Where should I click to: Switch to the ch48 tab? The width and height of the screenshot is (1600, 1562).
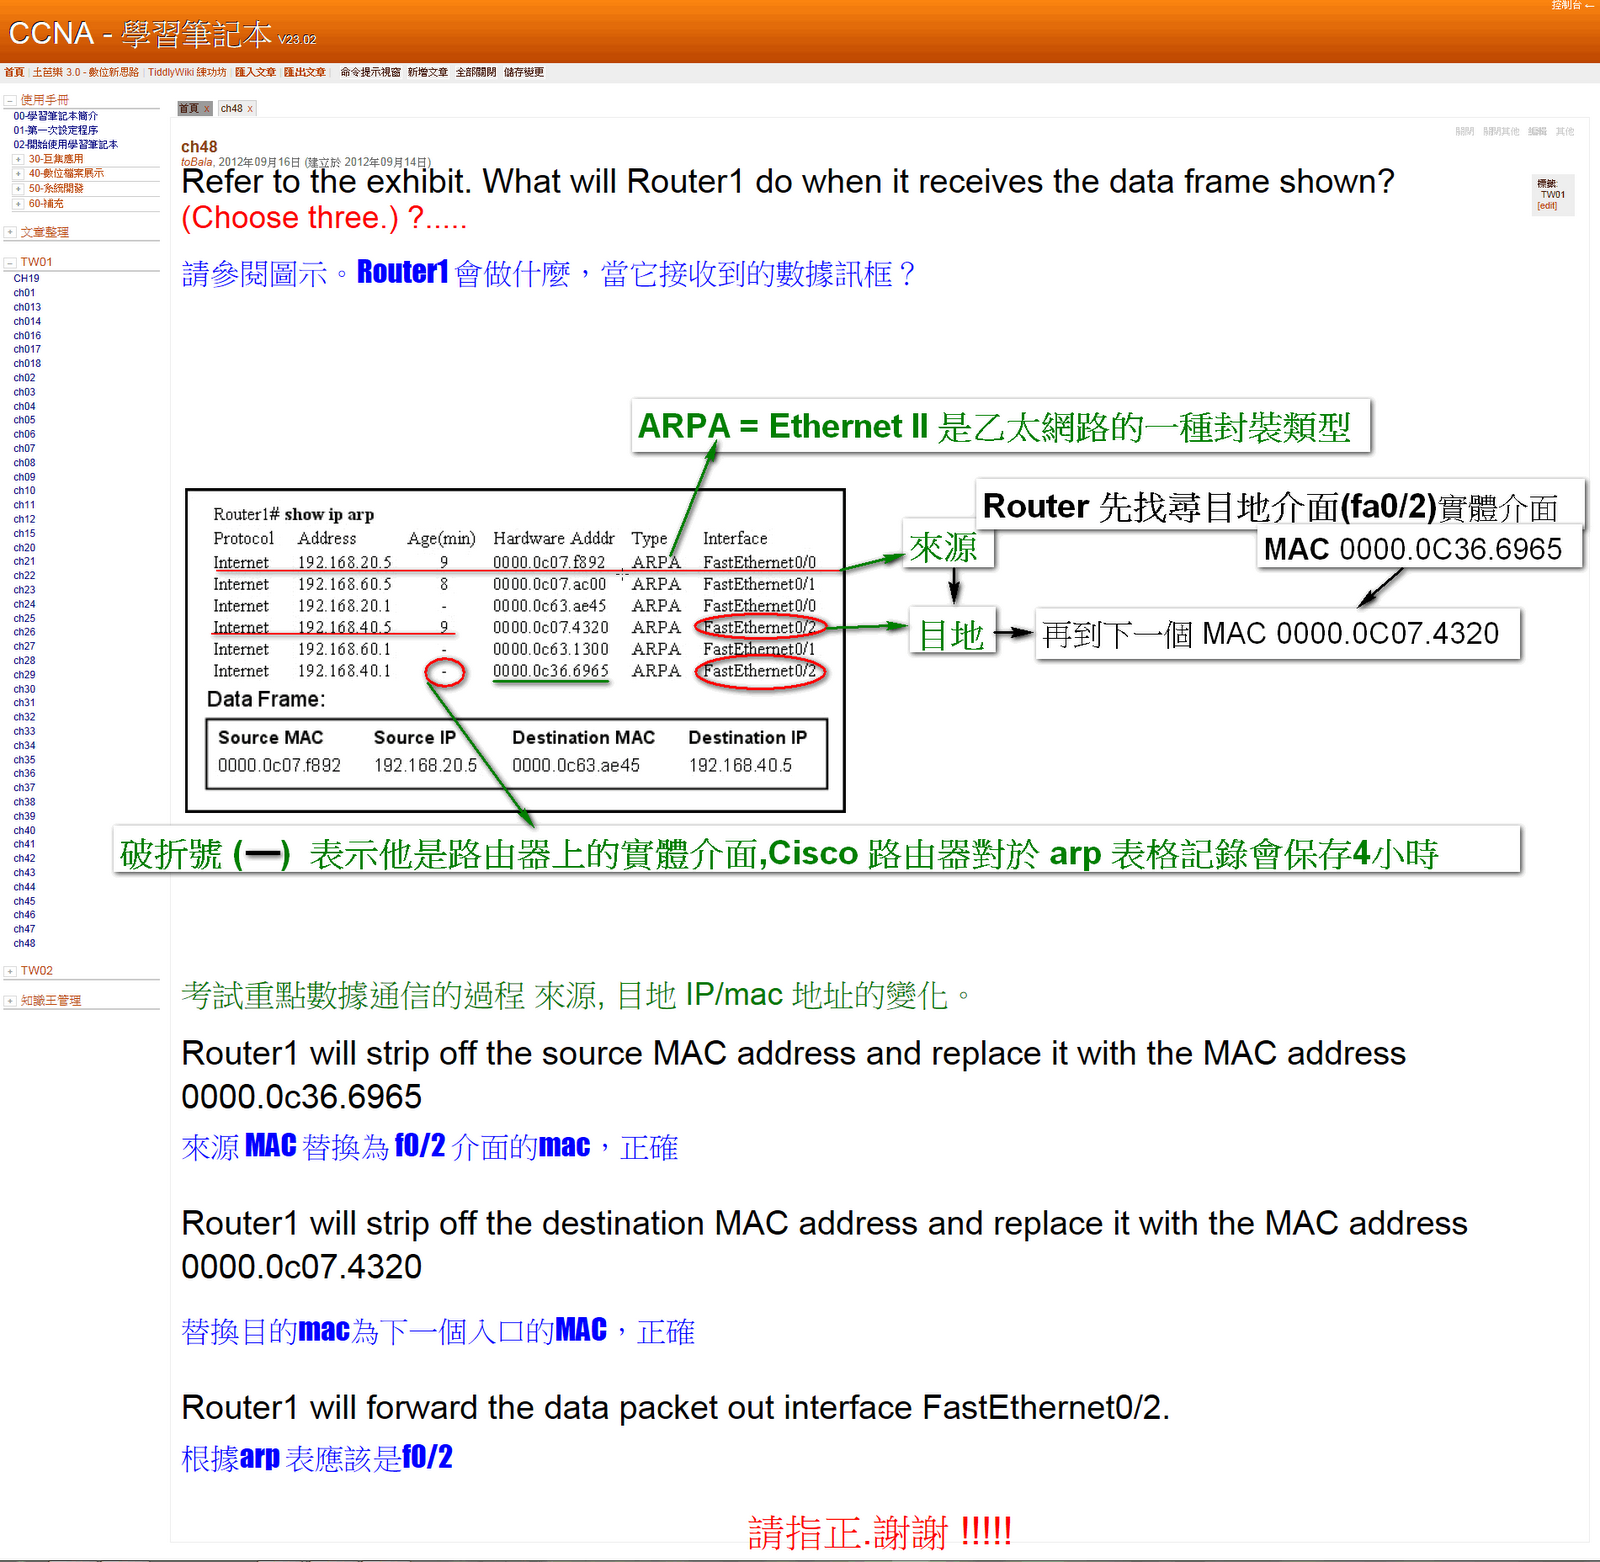[232, 109]
